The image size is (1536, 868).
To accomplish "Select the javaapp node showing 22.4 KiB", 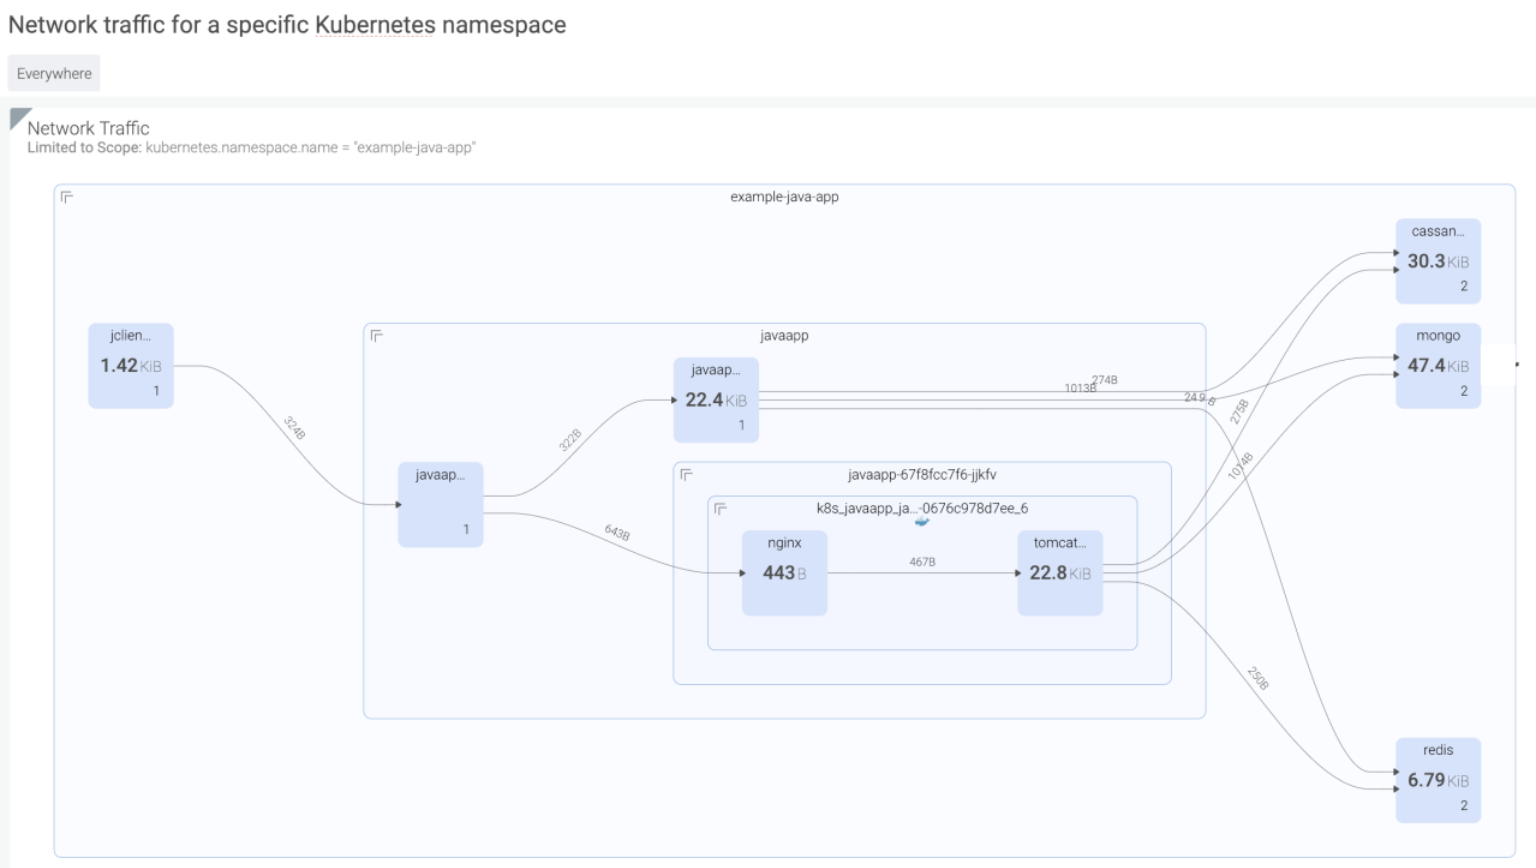I will click(x=716, y=400).
